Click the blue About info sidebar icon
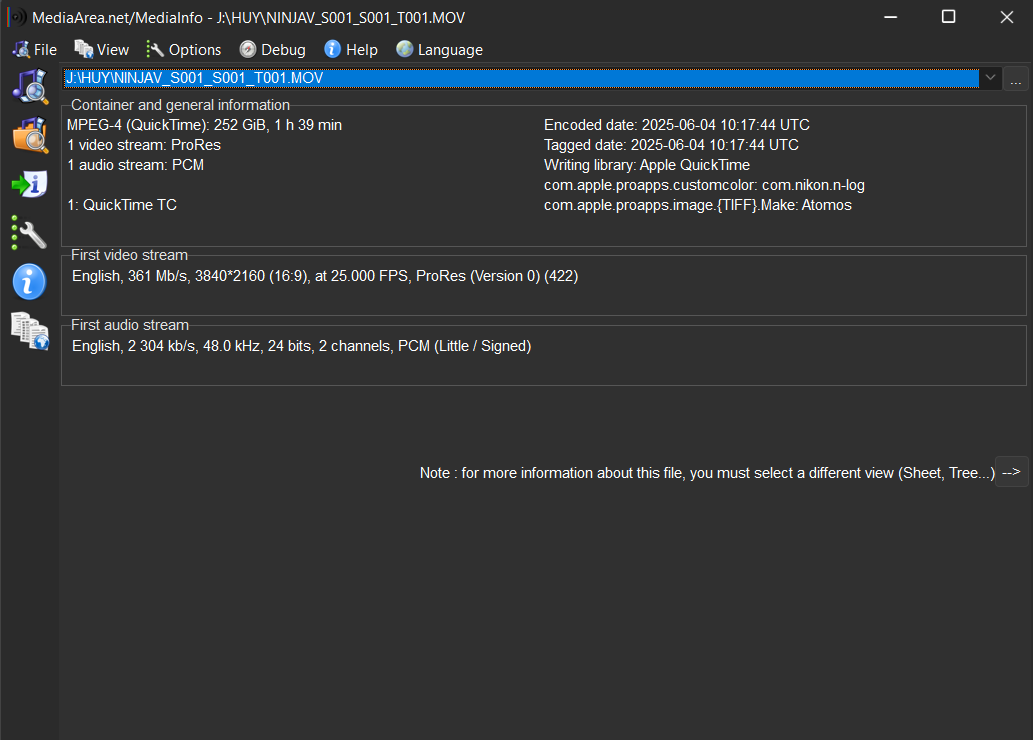1033x740 pixels. pos(29,282)
